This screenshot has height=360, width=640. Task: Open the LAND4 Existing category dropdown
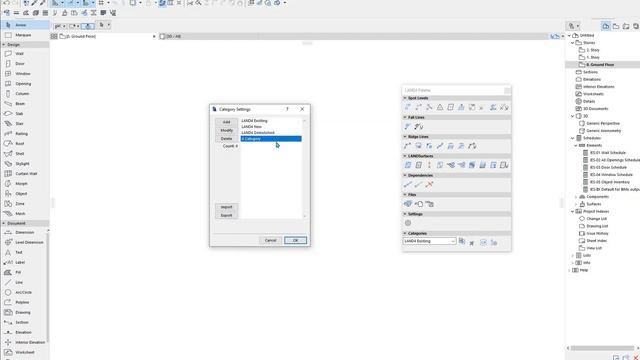[429, 241]
